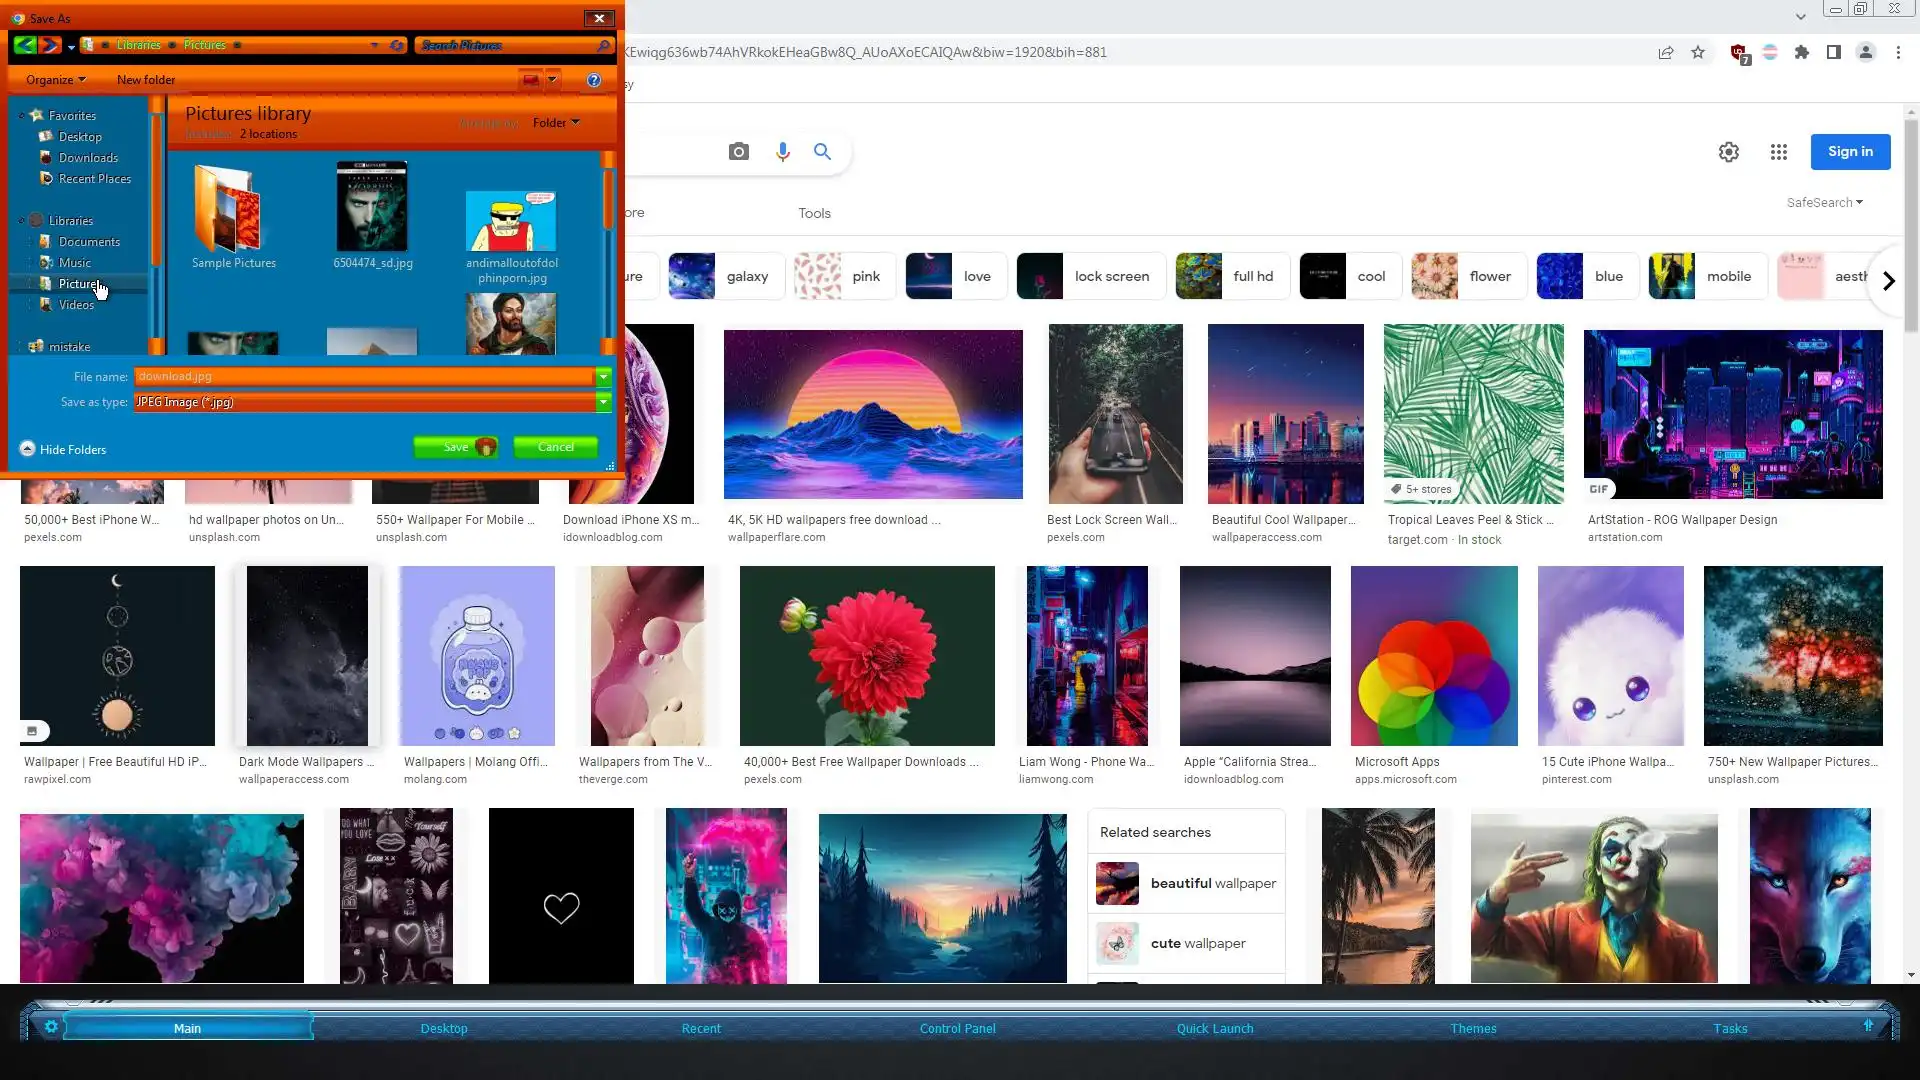This screenshot has width=1920, height=1080.
Task: Click the refresh icon in the address path
Action: (397, 45)
